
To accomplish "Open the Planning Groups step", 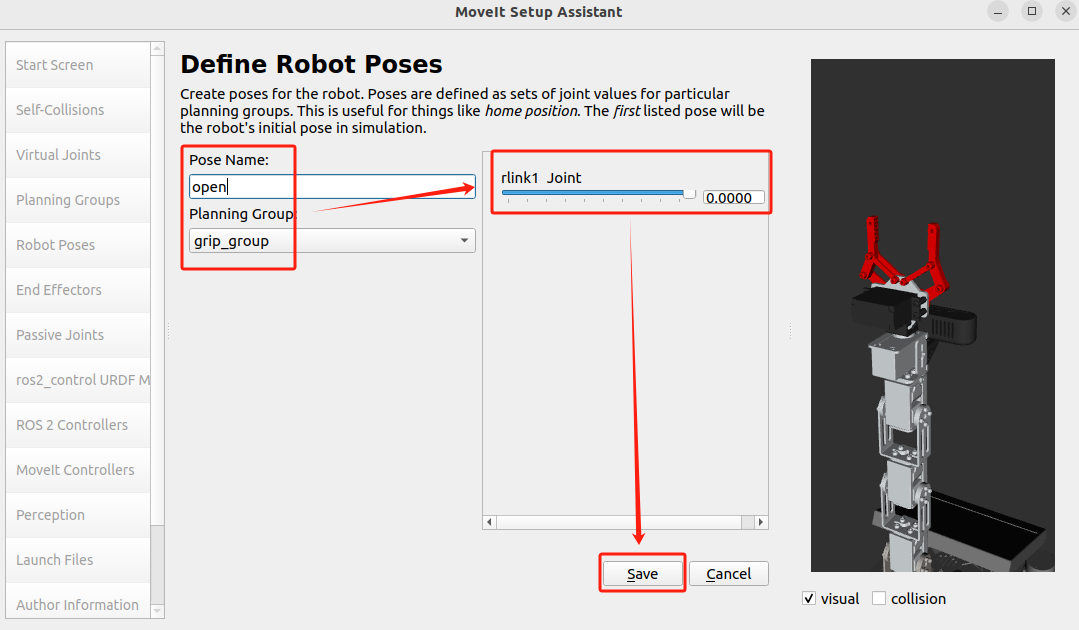I will click(x=78, y=200).
